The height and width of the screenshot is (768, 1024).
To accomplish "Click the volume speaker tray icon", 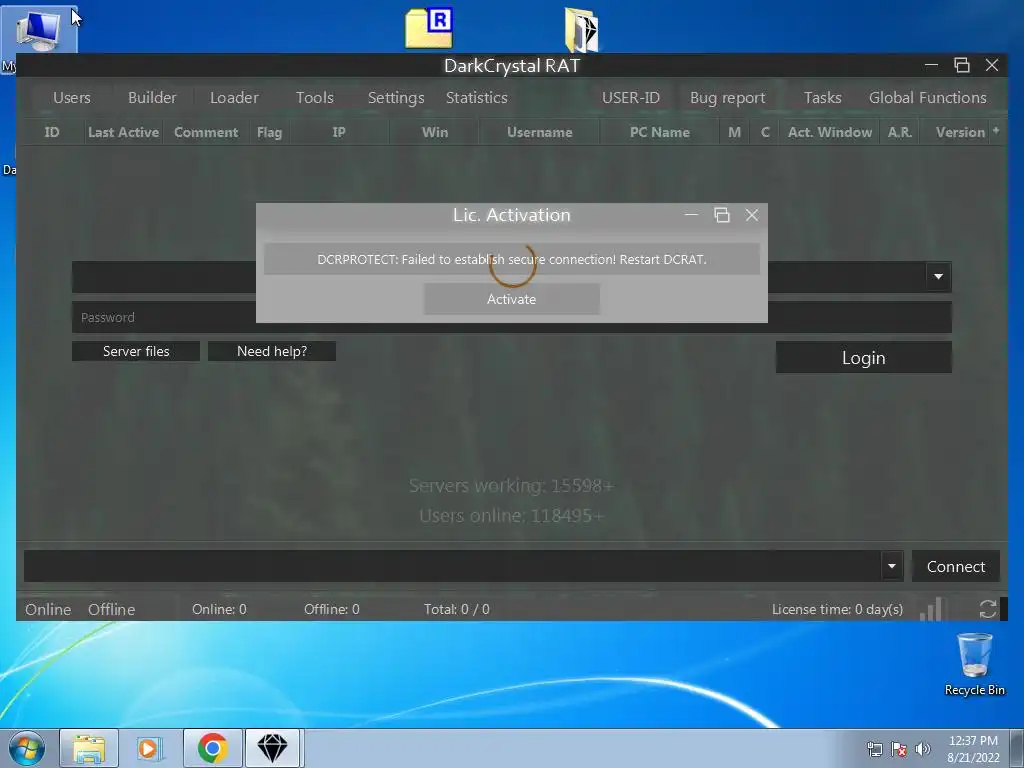I will coord(922,749).
